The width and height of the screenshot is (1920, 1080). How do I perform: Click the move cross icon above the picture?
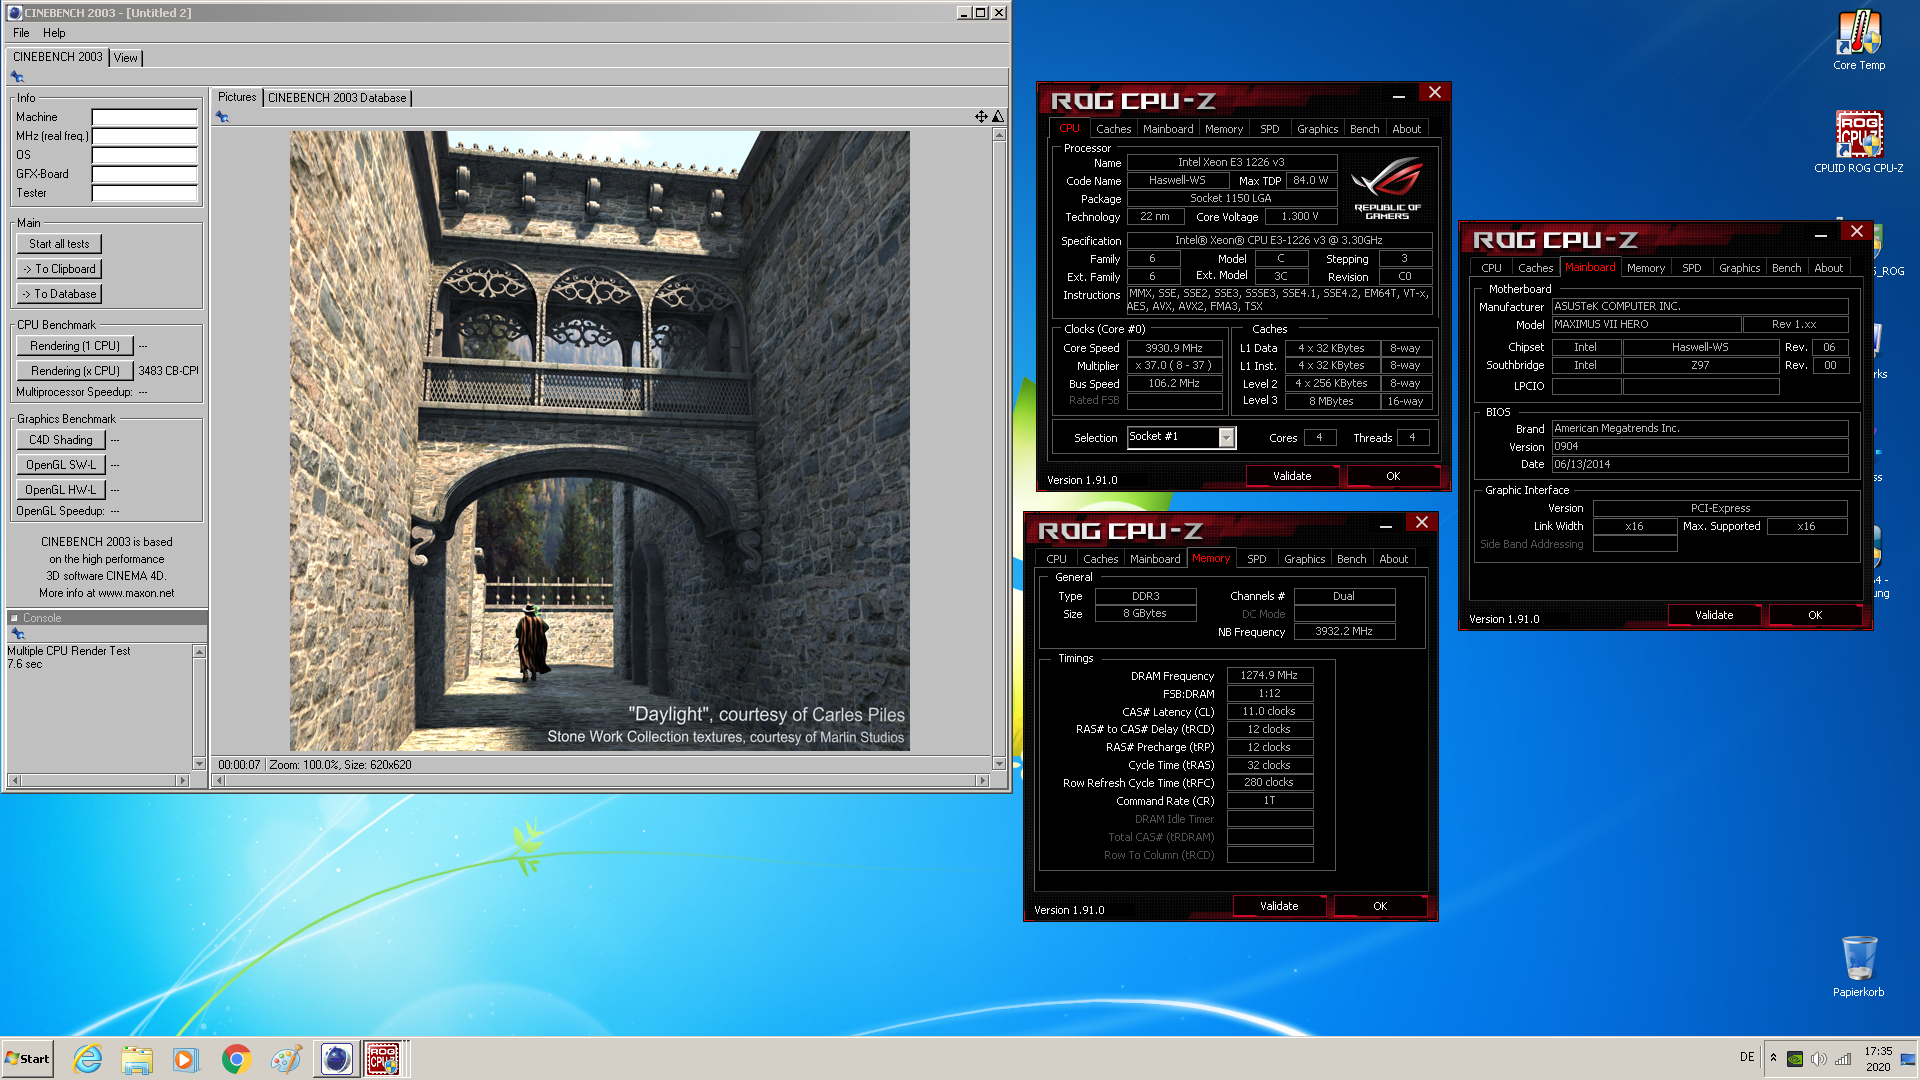tap(981, 117)
